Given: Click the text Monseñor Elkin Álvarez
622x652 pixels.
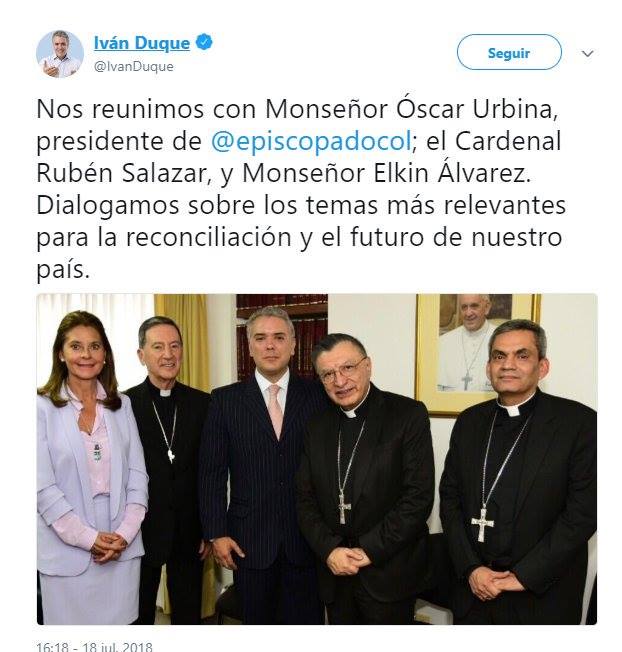Looking at the screenshot, I should coord(386,173).
